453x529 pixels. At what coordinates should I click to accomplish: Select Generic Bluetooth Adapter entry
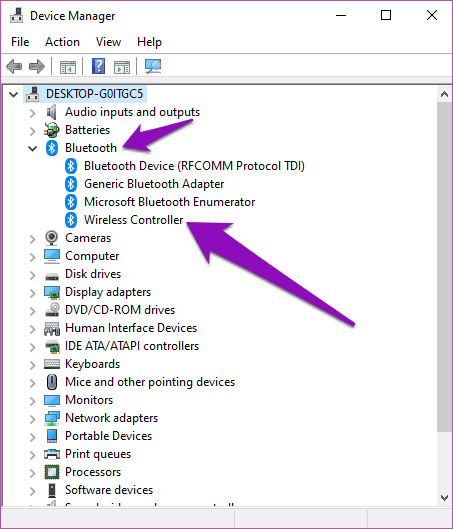154,184
